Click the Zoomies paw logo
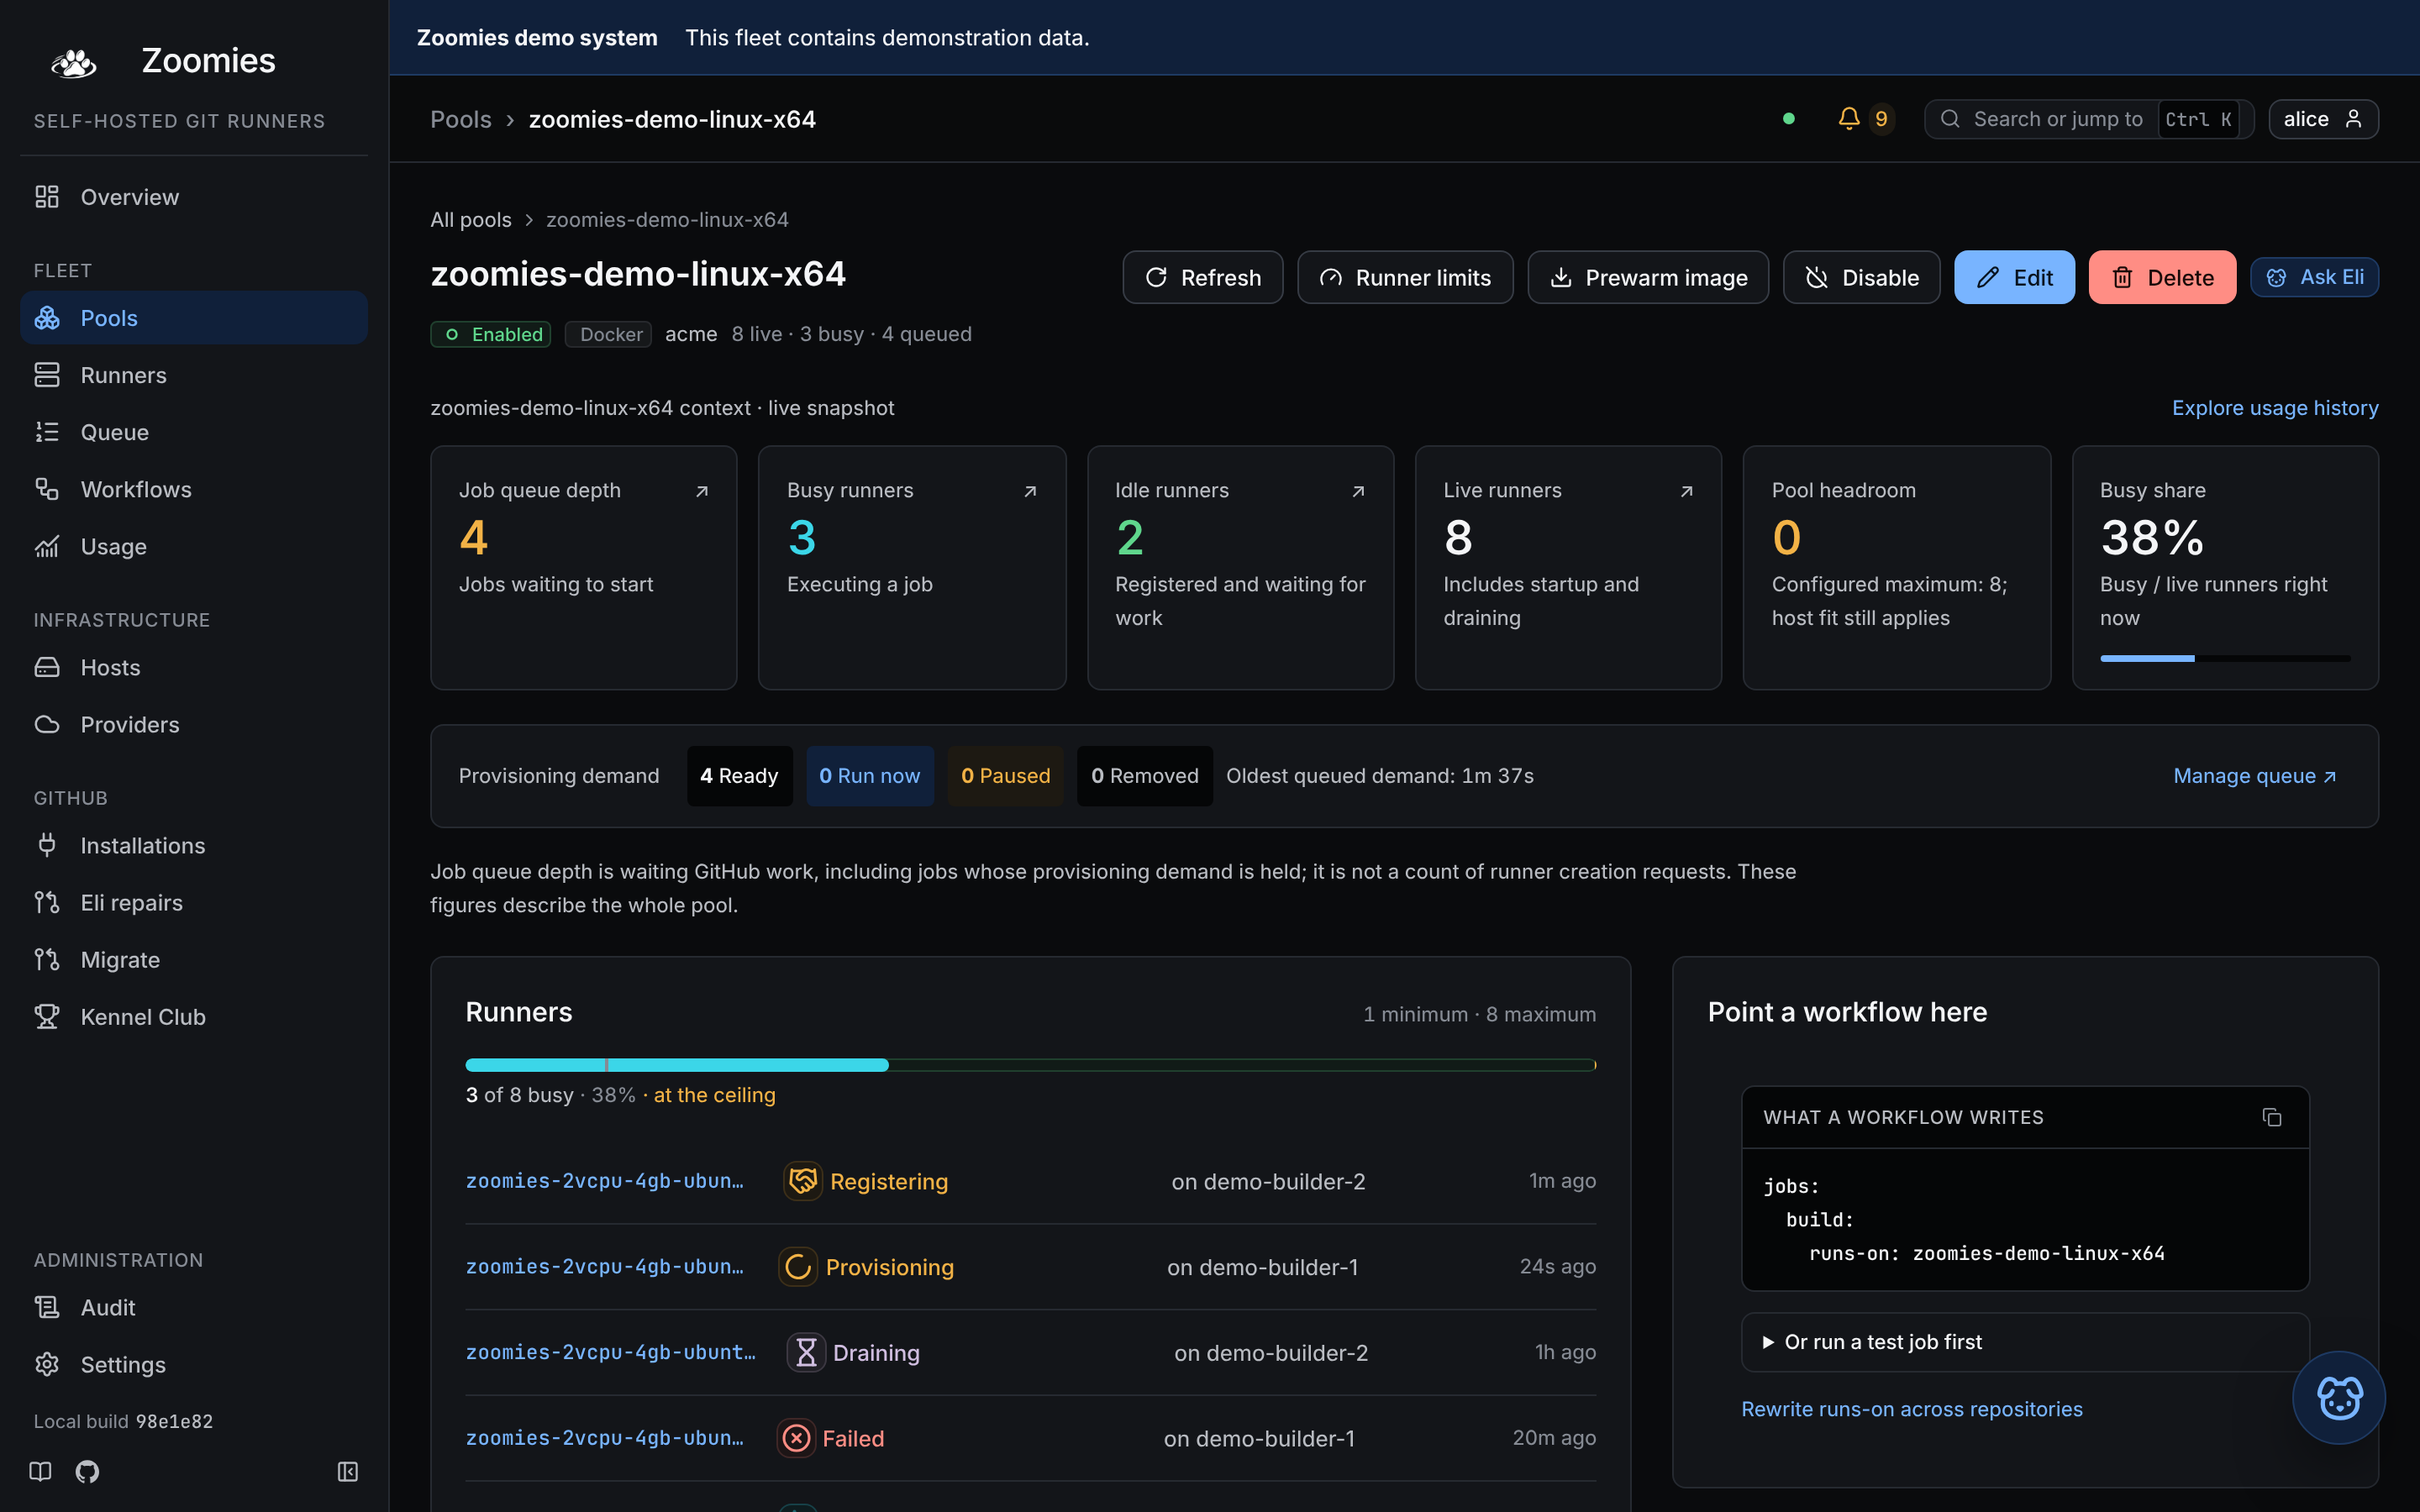 pyautogui.click(x=73, y=62)
